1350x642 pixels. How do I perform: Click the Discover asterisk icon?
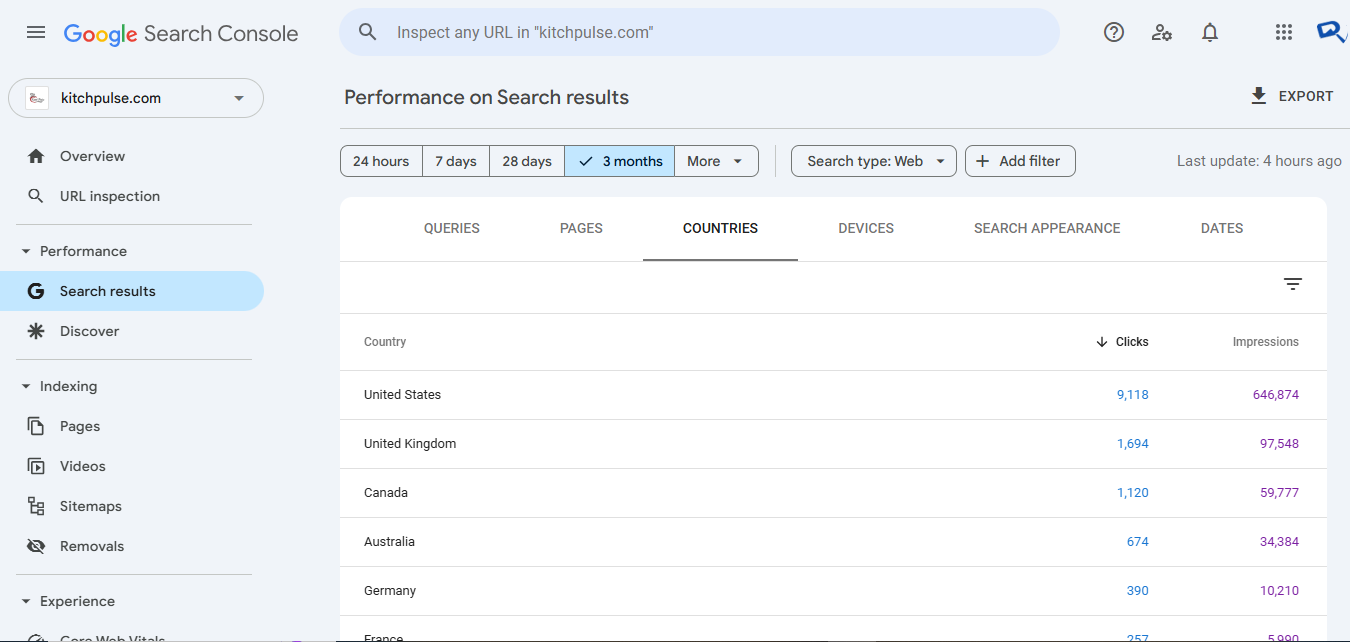click(36, 331)
